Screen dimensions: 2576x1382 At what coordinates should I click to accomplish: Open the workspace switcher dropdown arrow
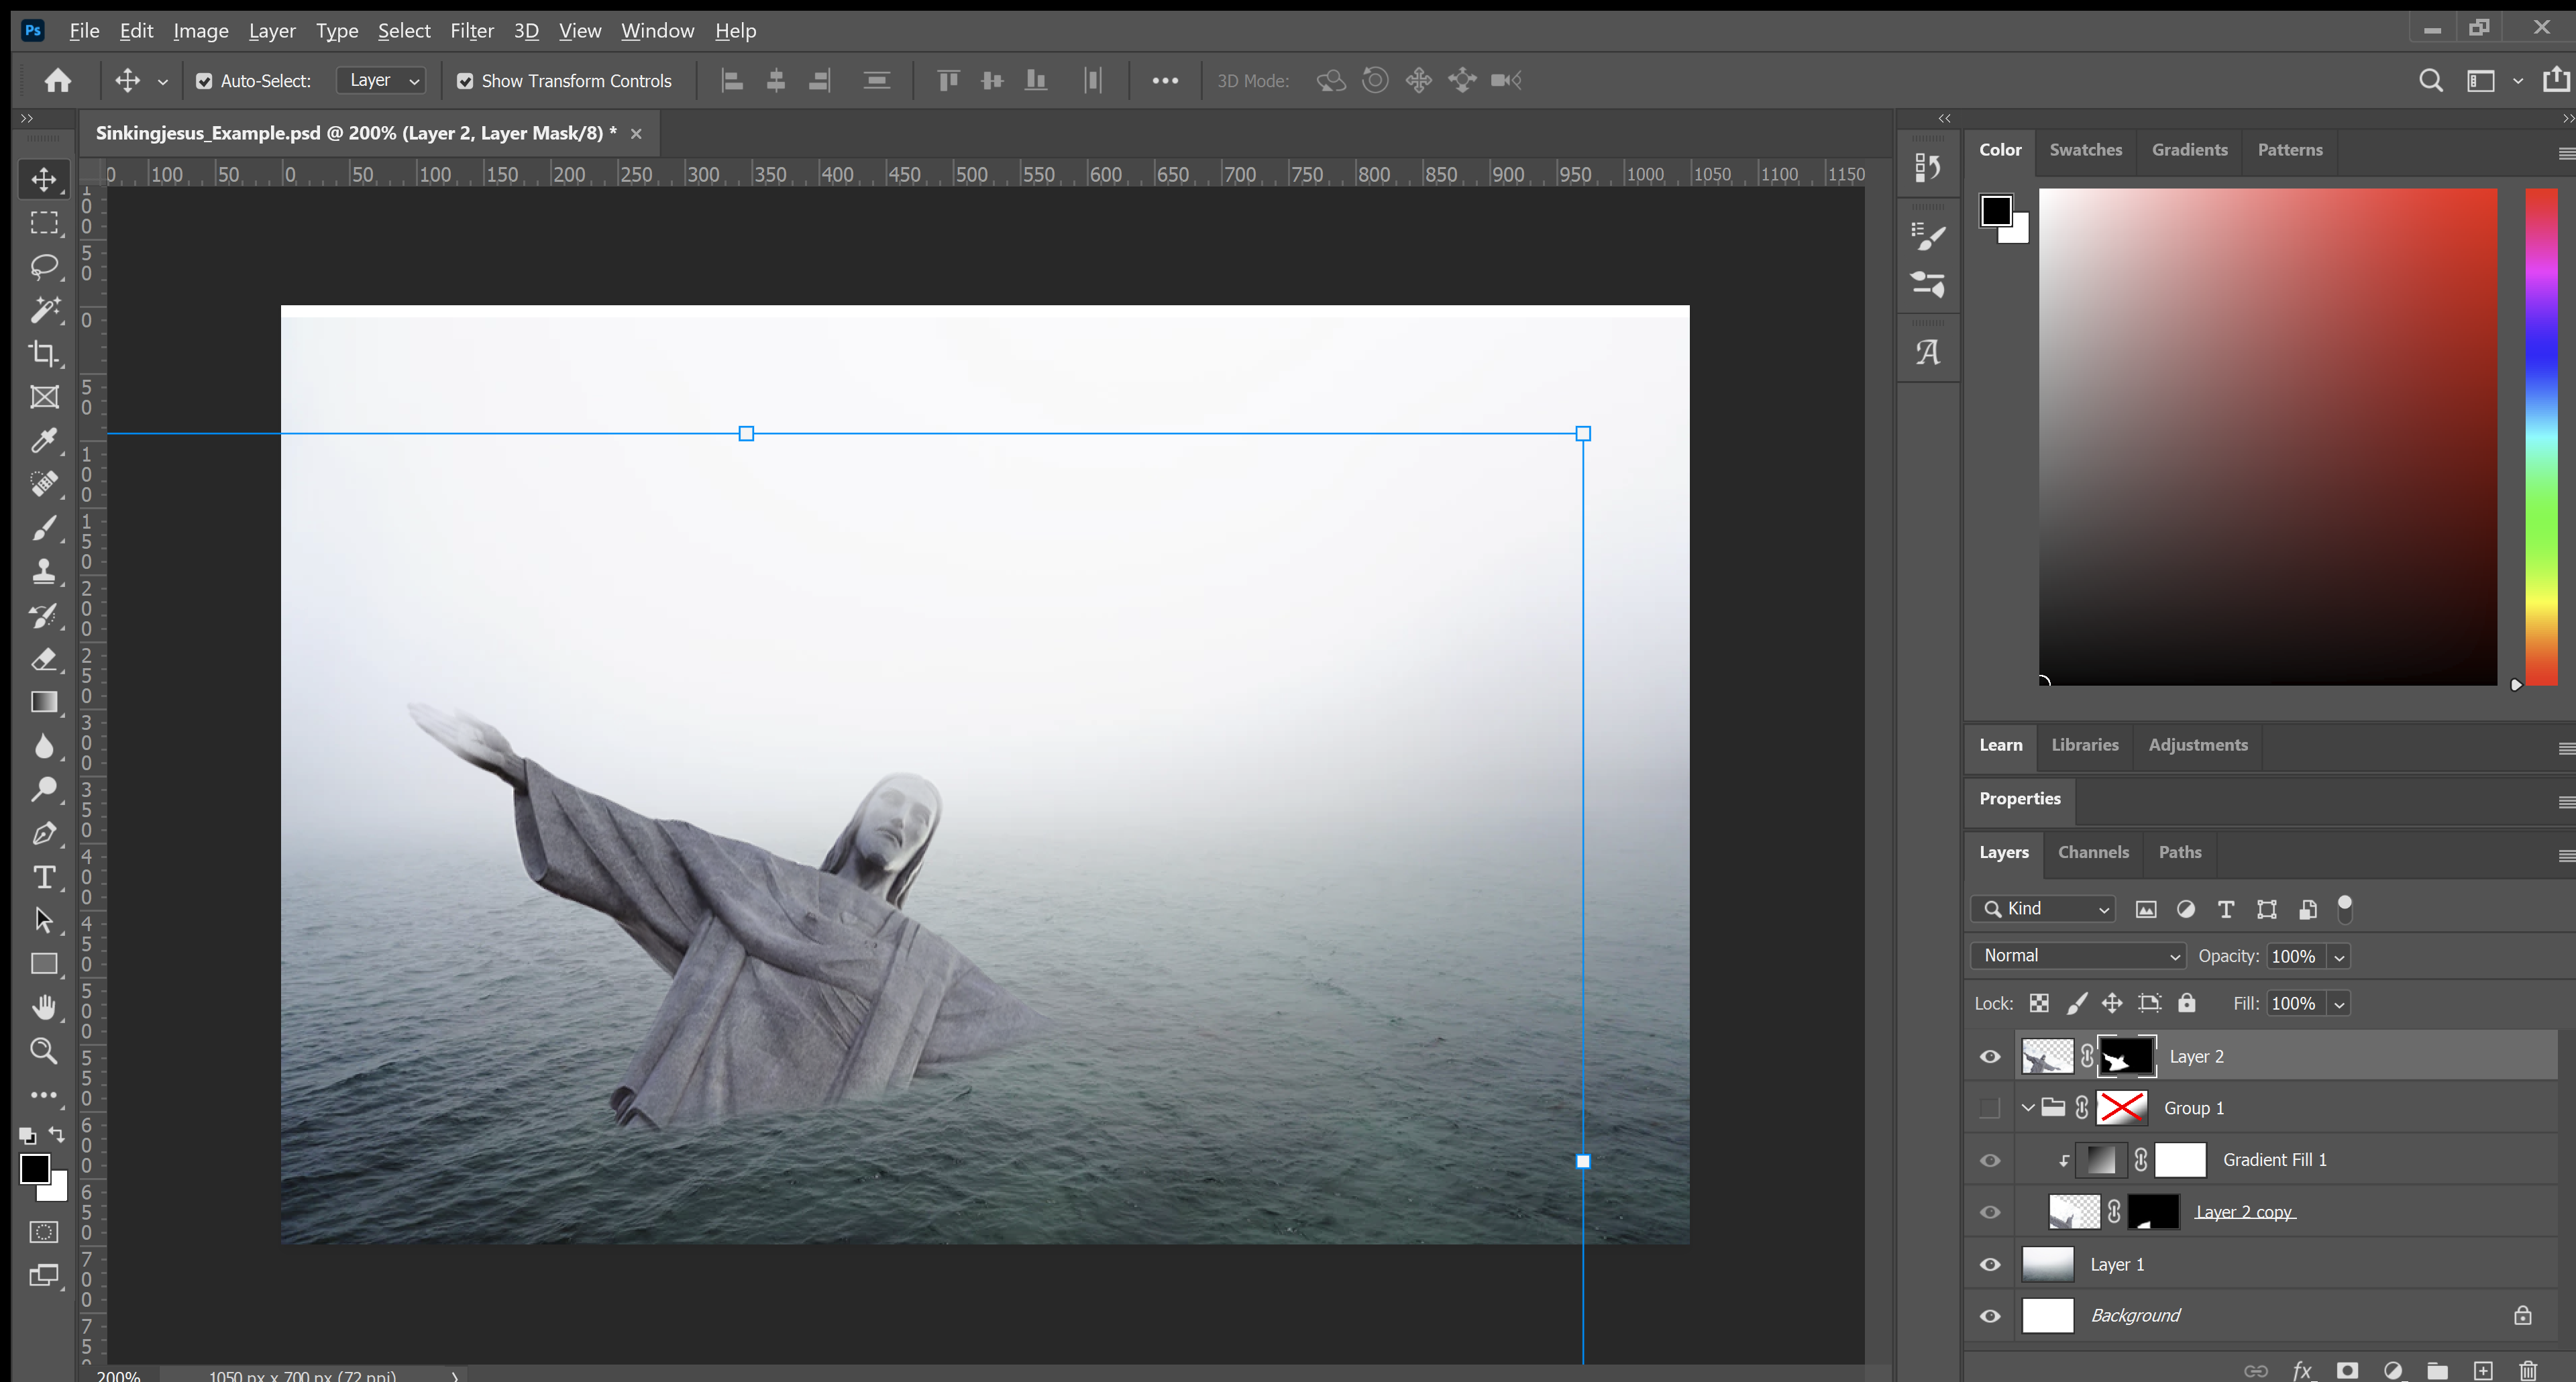click(x=2517, y=81)
